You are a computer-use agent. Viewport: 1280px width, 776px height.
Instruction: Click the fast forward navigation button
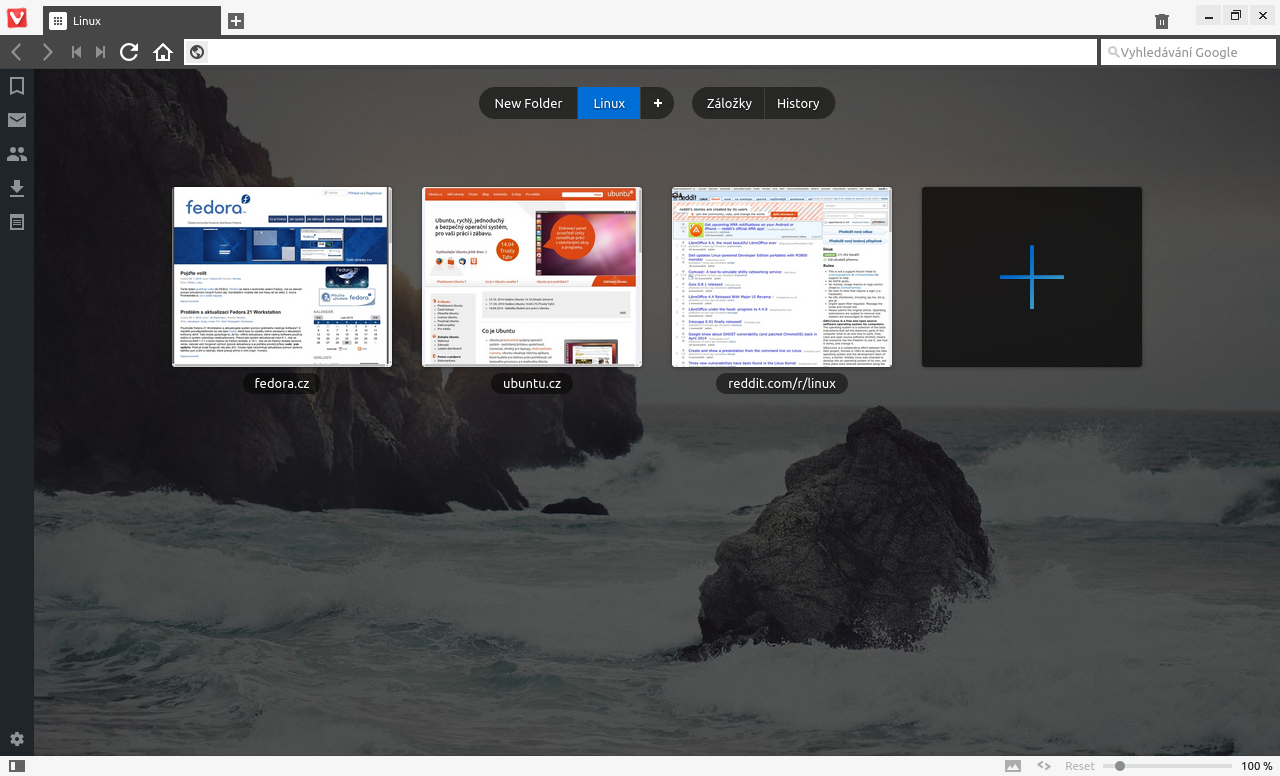click(x=100, y=52)
